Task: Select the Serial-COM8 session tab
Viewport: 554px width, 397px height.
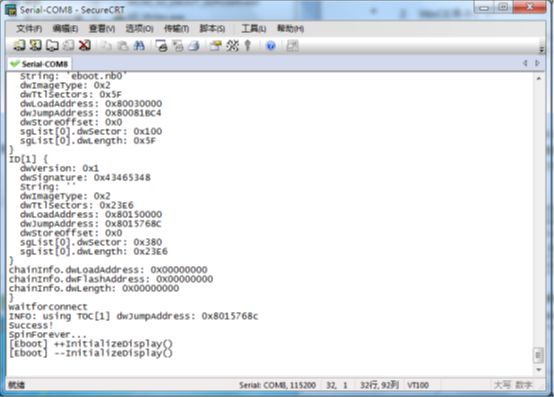Action: 39,64
